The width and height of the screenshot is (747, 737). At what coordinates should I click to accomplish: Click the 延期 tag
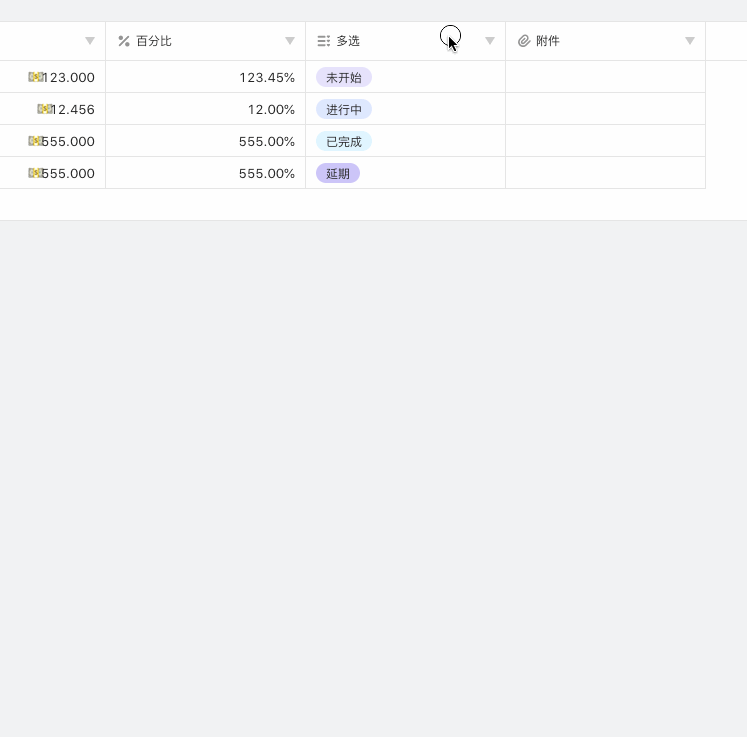click(x=338, y=173)
